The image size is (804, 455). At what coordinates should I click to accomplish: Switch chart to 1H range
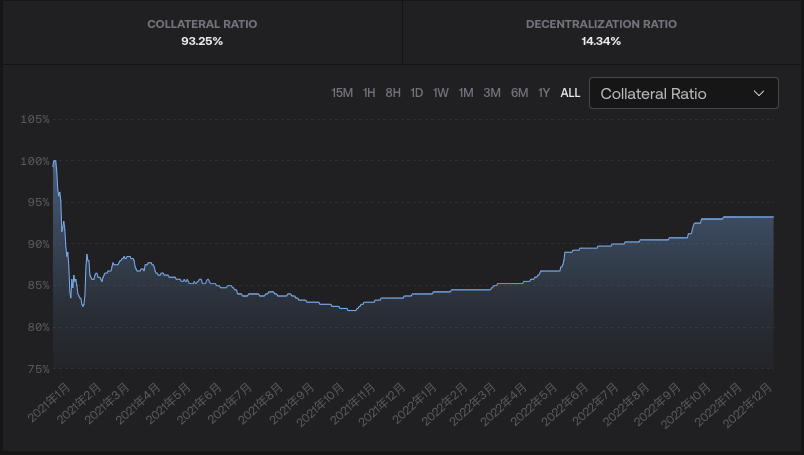pos(369,93)
